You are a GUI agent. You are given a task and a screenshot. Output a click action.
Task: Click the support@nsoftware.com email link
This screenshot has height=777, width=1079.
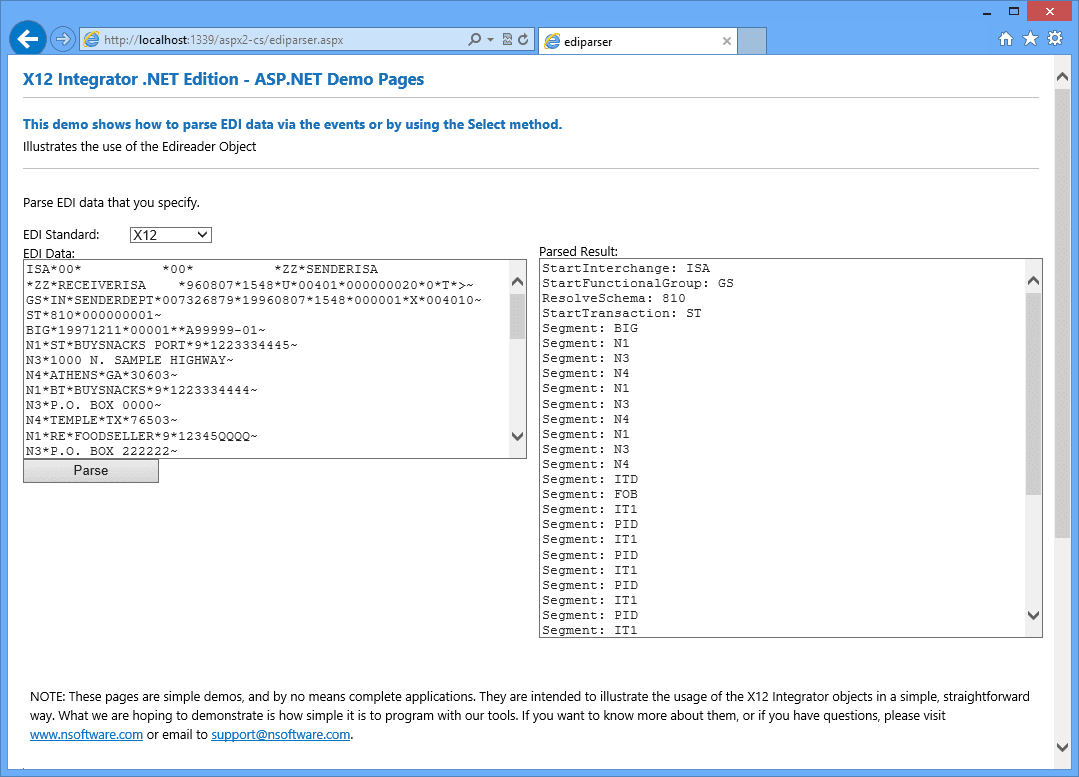point(281,734)
